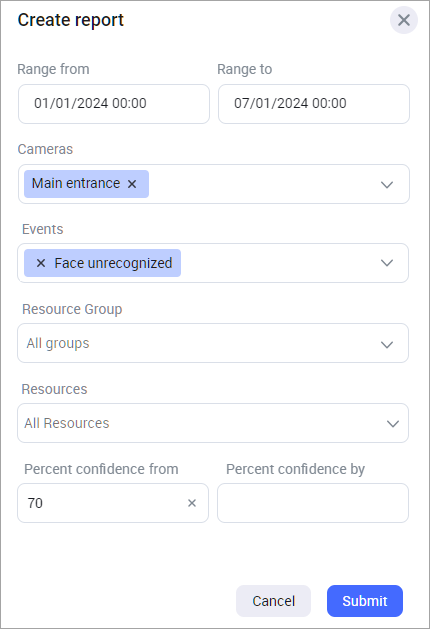Focus the Percent confidence by field
The height and width of the screenshot is (629, 430).
click(x=313, y=503)
